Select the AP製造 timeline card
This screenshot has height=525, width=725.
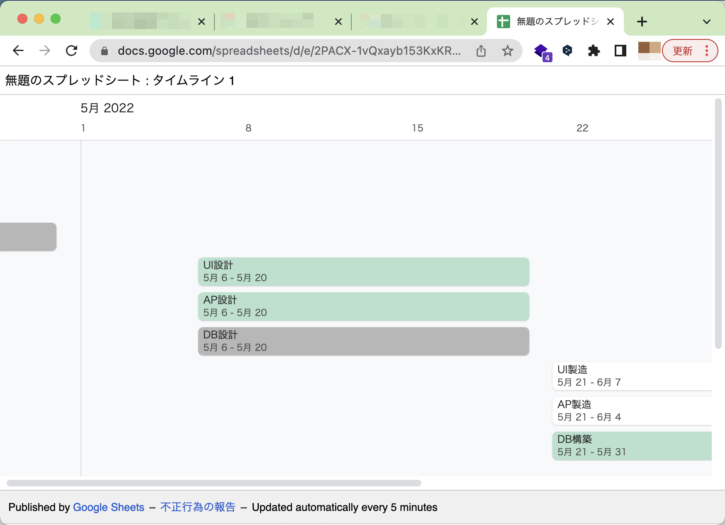632,411
